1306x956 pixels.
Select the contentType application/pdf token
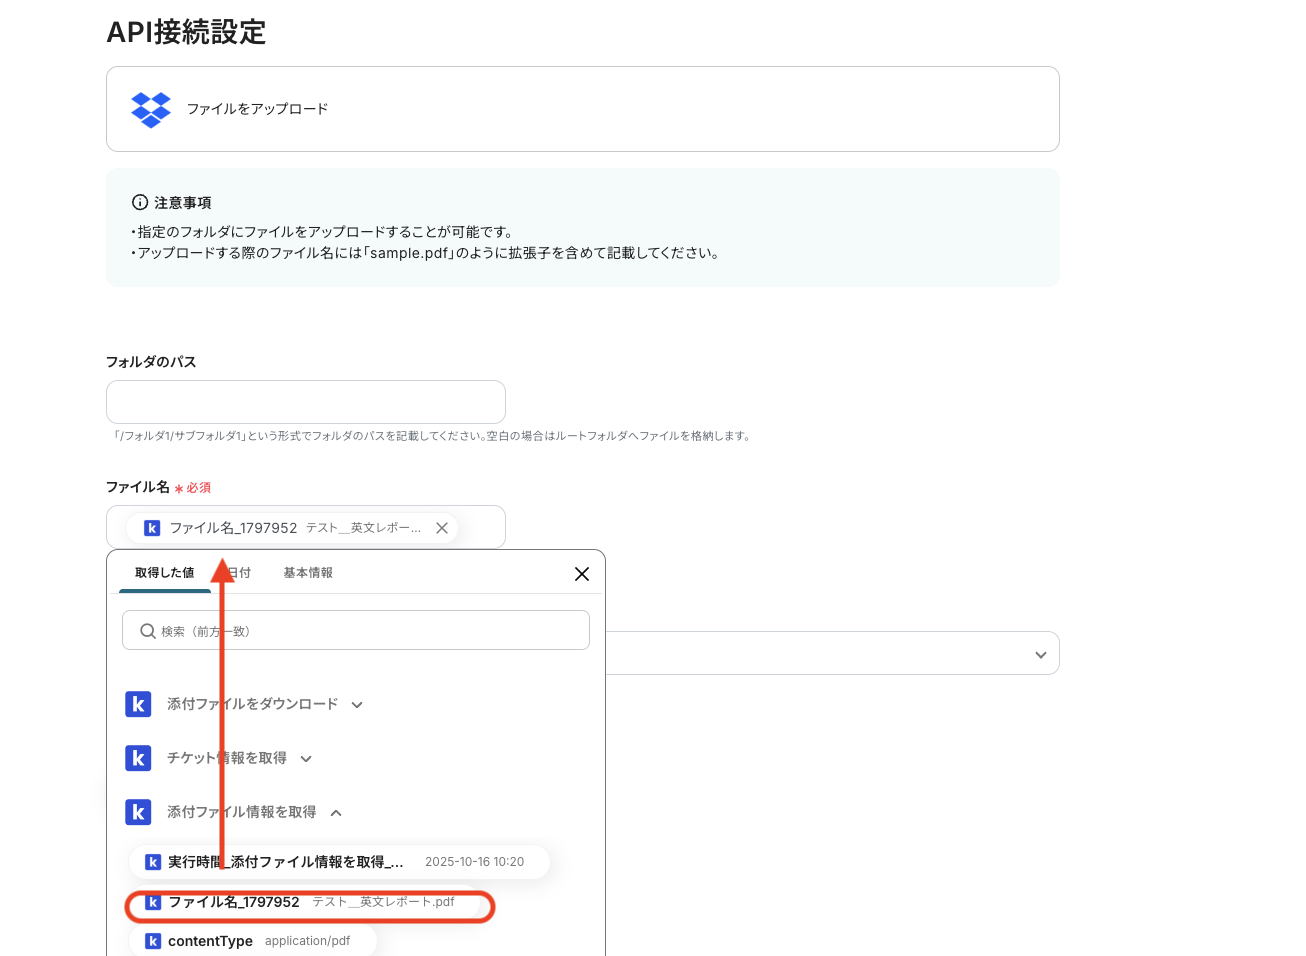(250, 940)
